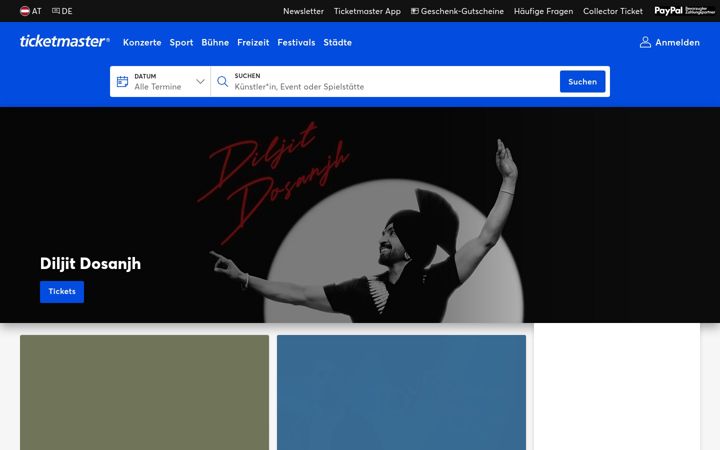Open the Diljit Dosanjh hero banner image
The width and height of the screenshot is (720, 450).
point(360,215)
